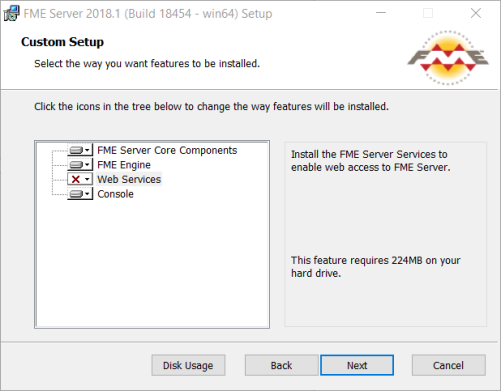The image size is (501, 391).
Task: Open the Disk Usage dialog
Action: tap(188, 365)
